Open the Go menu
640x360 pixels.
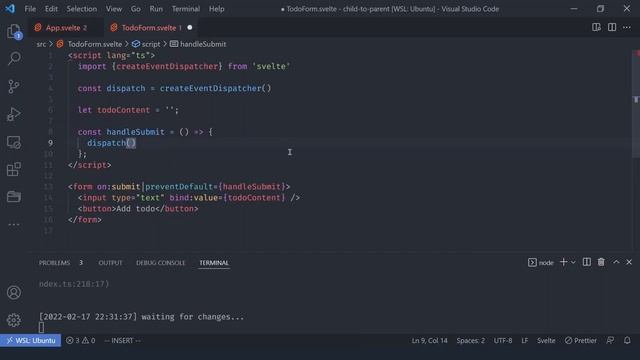(x=136, y=9)
